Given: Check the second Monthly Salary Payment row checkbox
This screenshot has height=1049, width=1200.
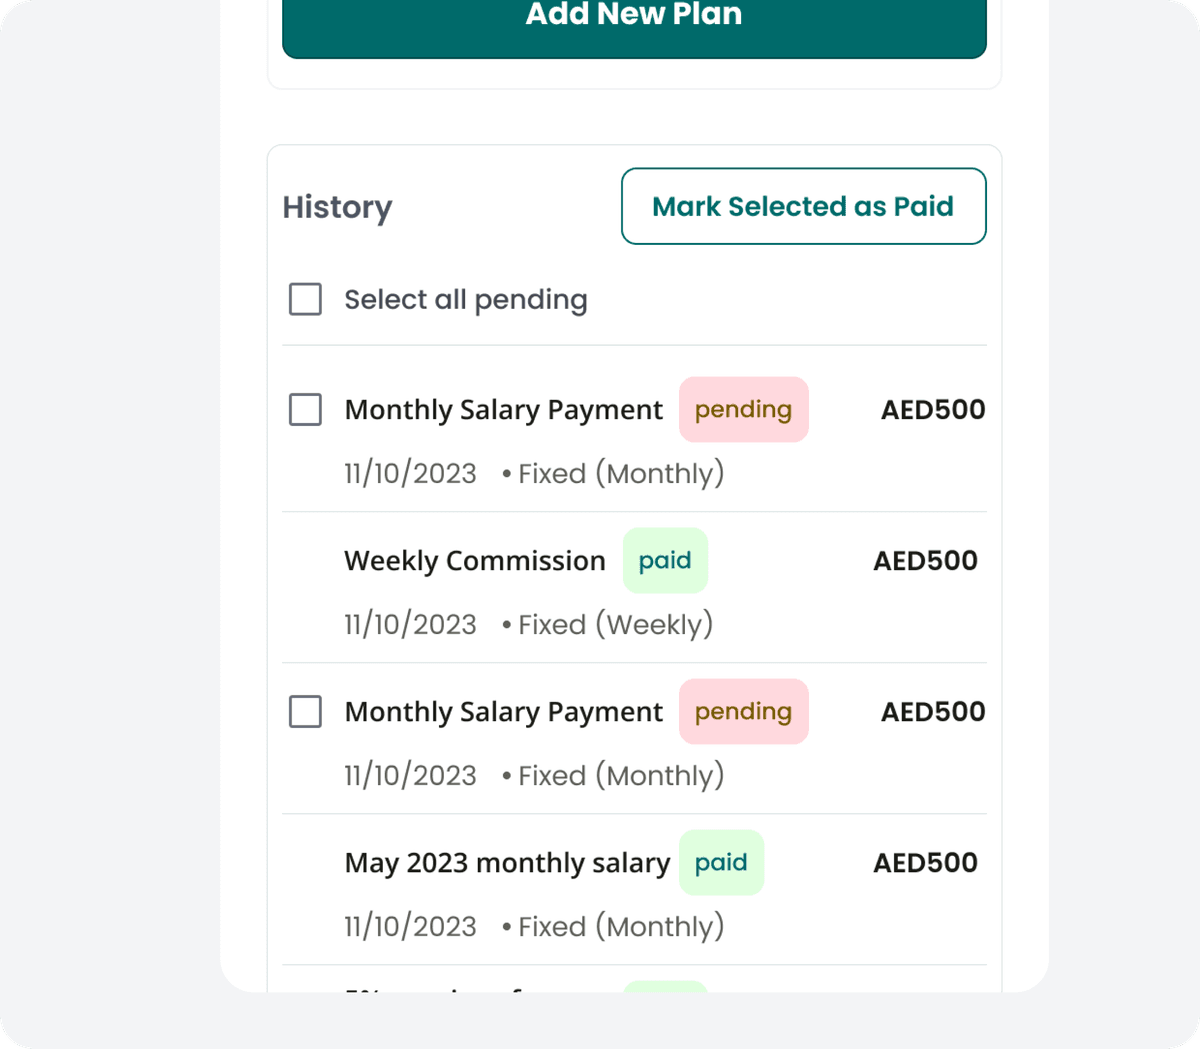Looking at the screenshot, I should [x=305, y=711].
